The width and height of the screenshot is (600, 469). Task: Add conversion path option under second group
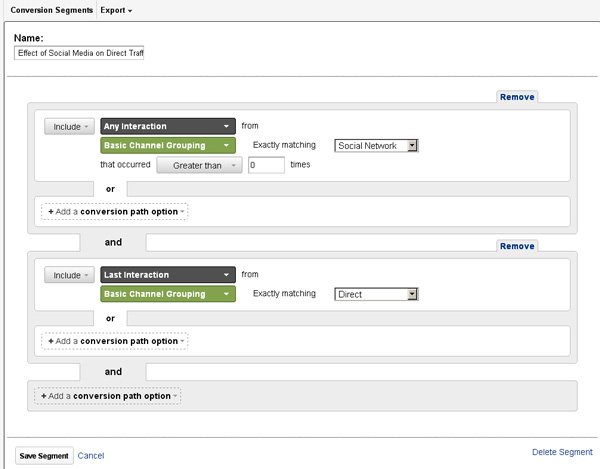115,341
